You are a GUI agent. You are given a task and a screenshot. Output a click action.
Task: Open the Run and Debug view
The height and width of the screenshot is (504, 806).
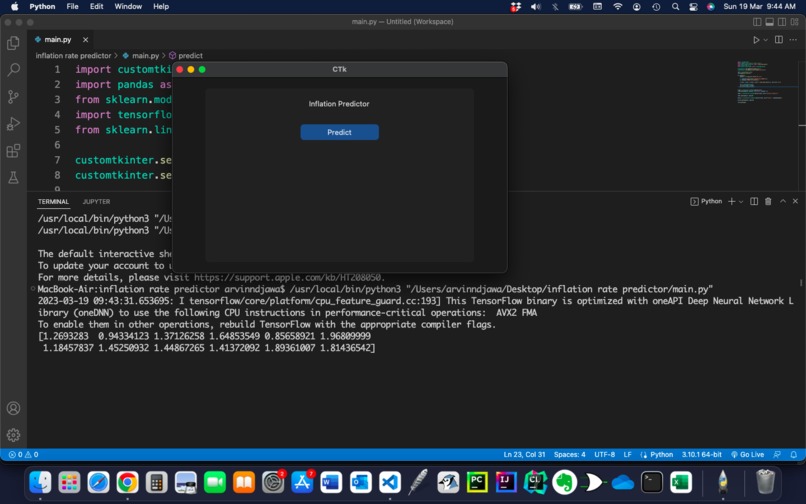coord(13,123)
